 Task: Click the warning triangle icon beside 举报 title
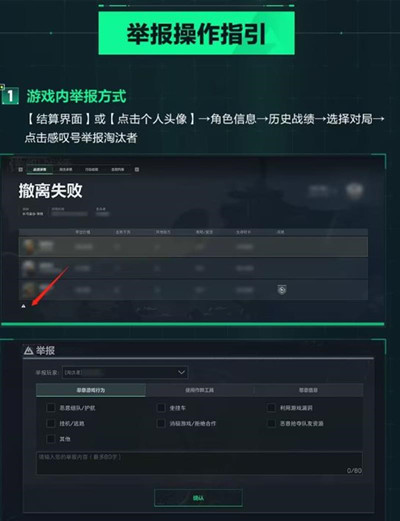click(x=29, y=350)
